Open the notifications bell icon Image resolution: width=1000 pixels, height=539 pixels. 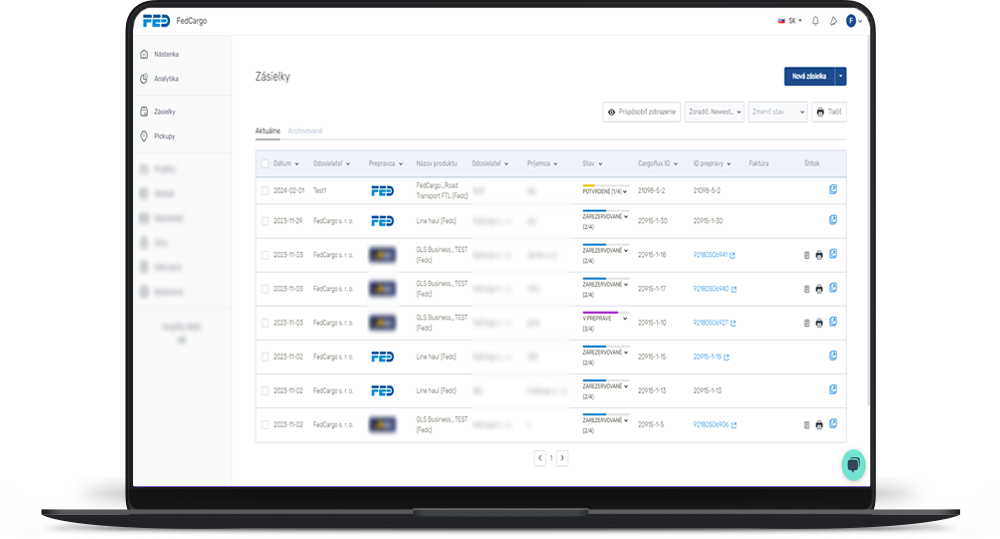pos(815,21)
